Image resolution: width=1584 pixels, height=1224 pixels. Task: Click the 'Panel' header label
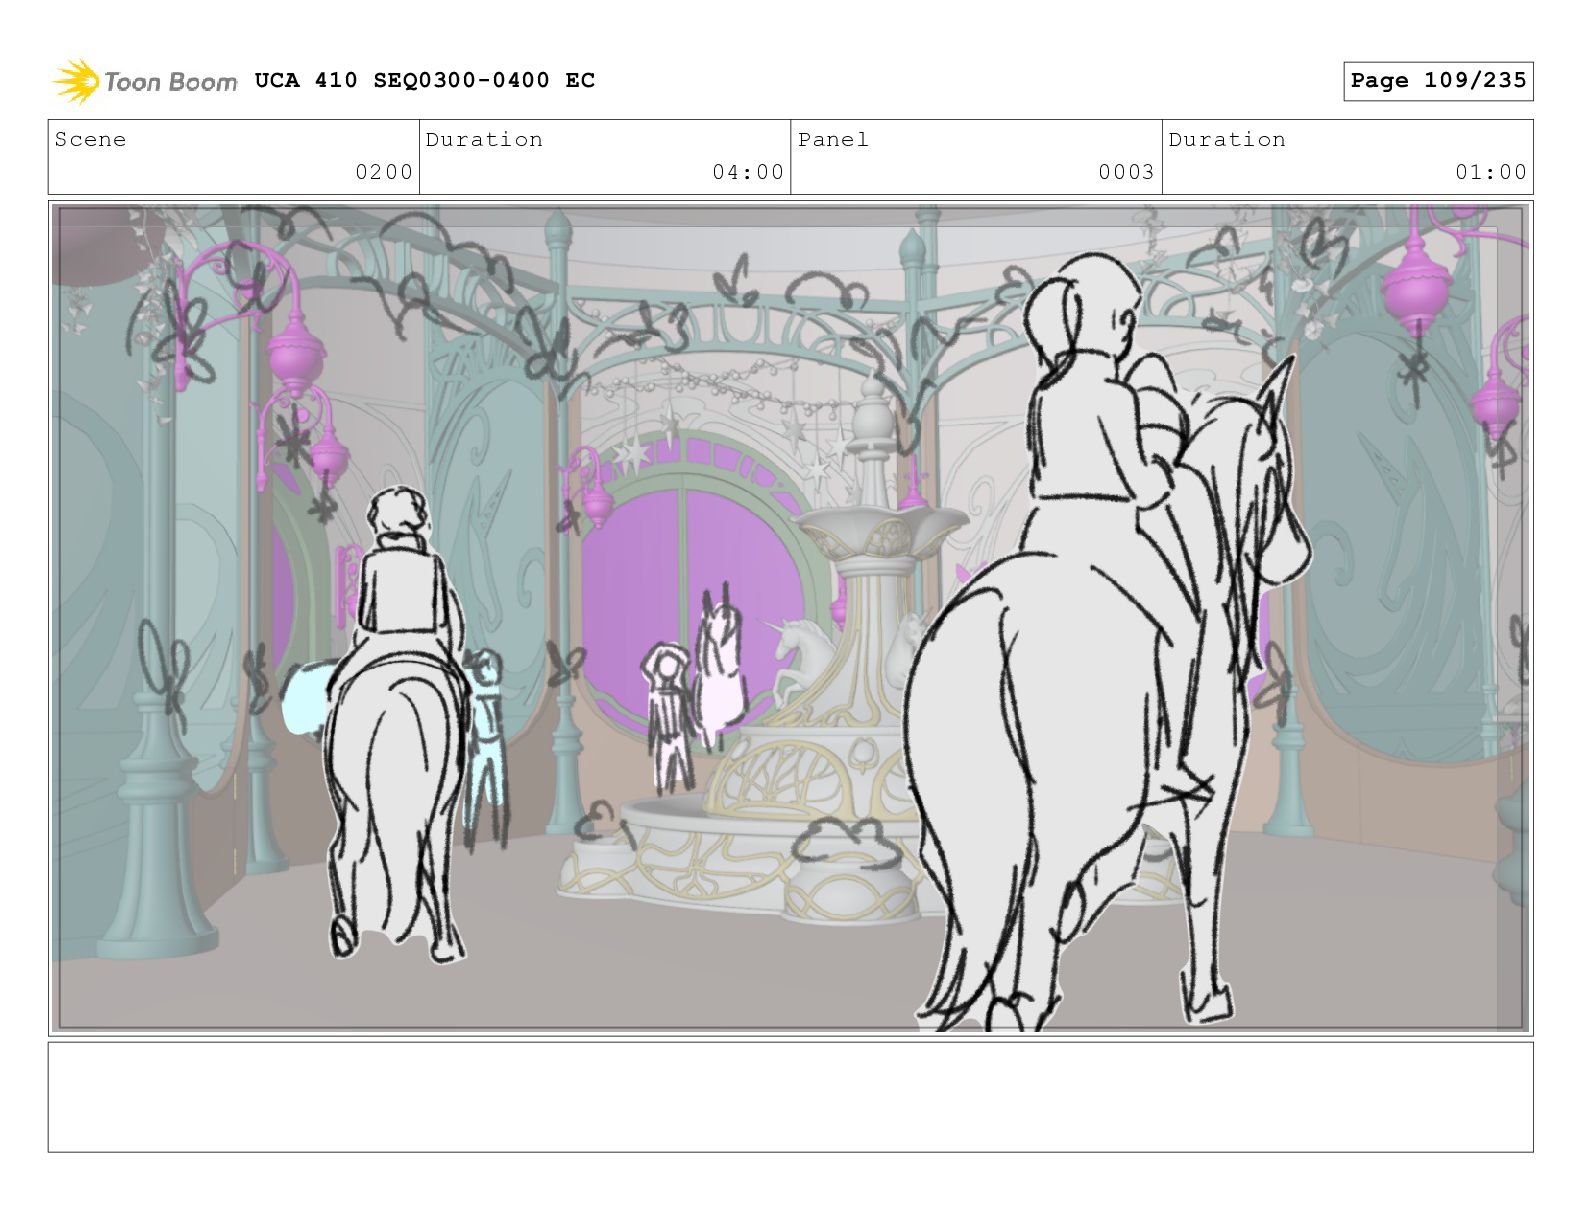tap(833, 140)
